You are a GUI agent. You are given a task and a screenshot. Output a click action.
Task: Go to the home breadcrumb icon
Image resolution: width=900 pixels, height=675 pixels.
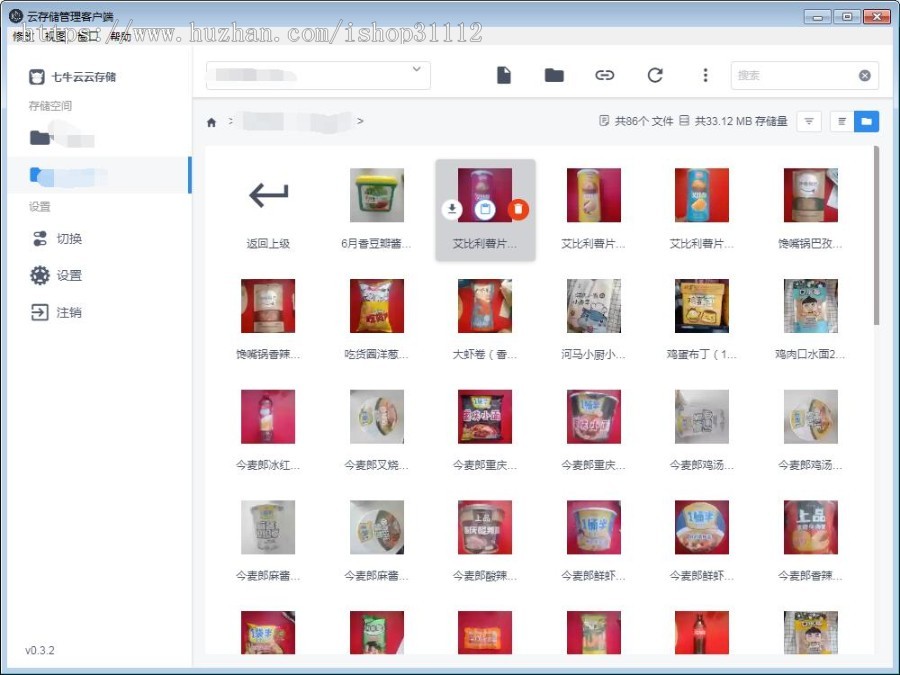pyautogui.click(x=211, y=122)
